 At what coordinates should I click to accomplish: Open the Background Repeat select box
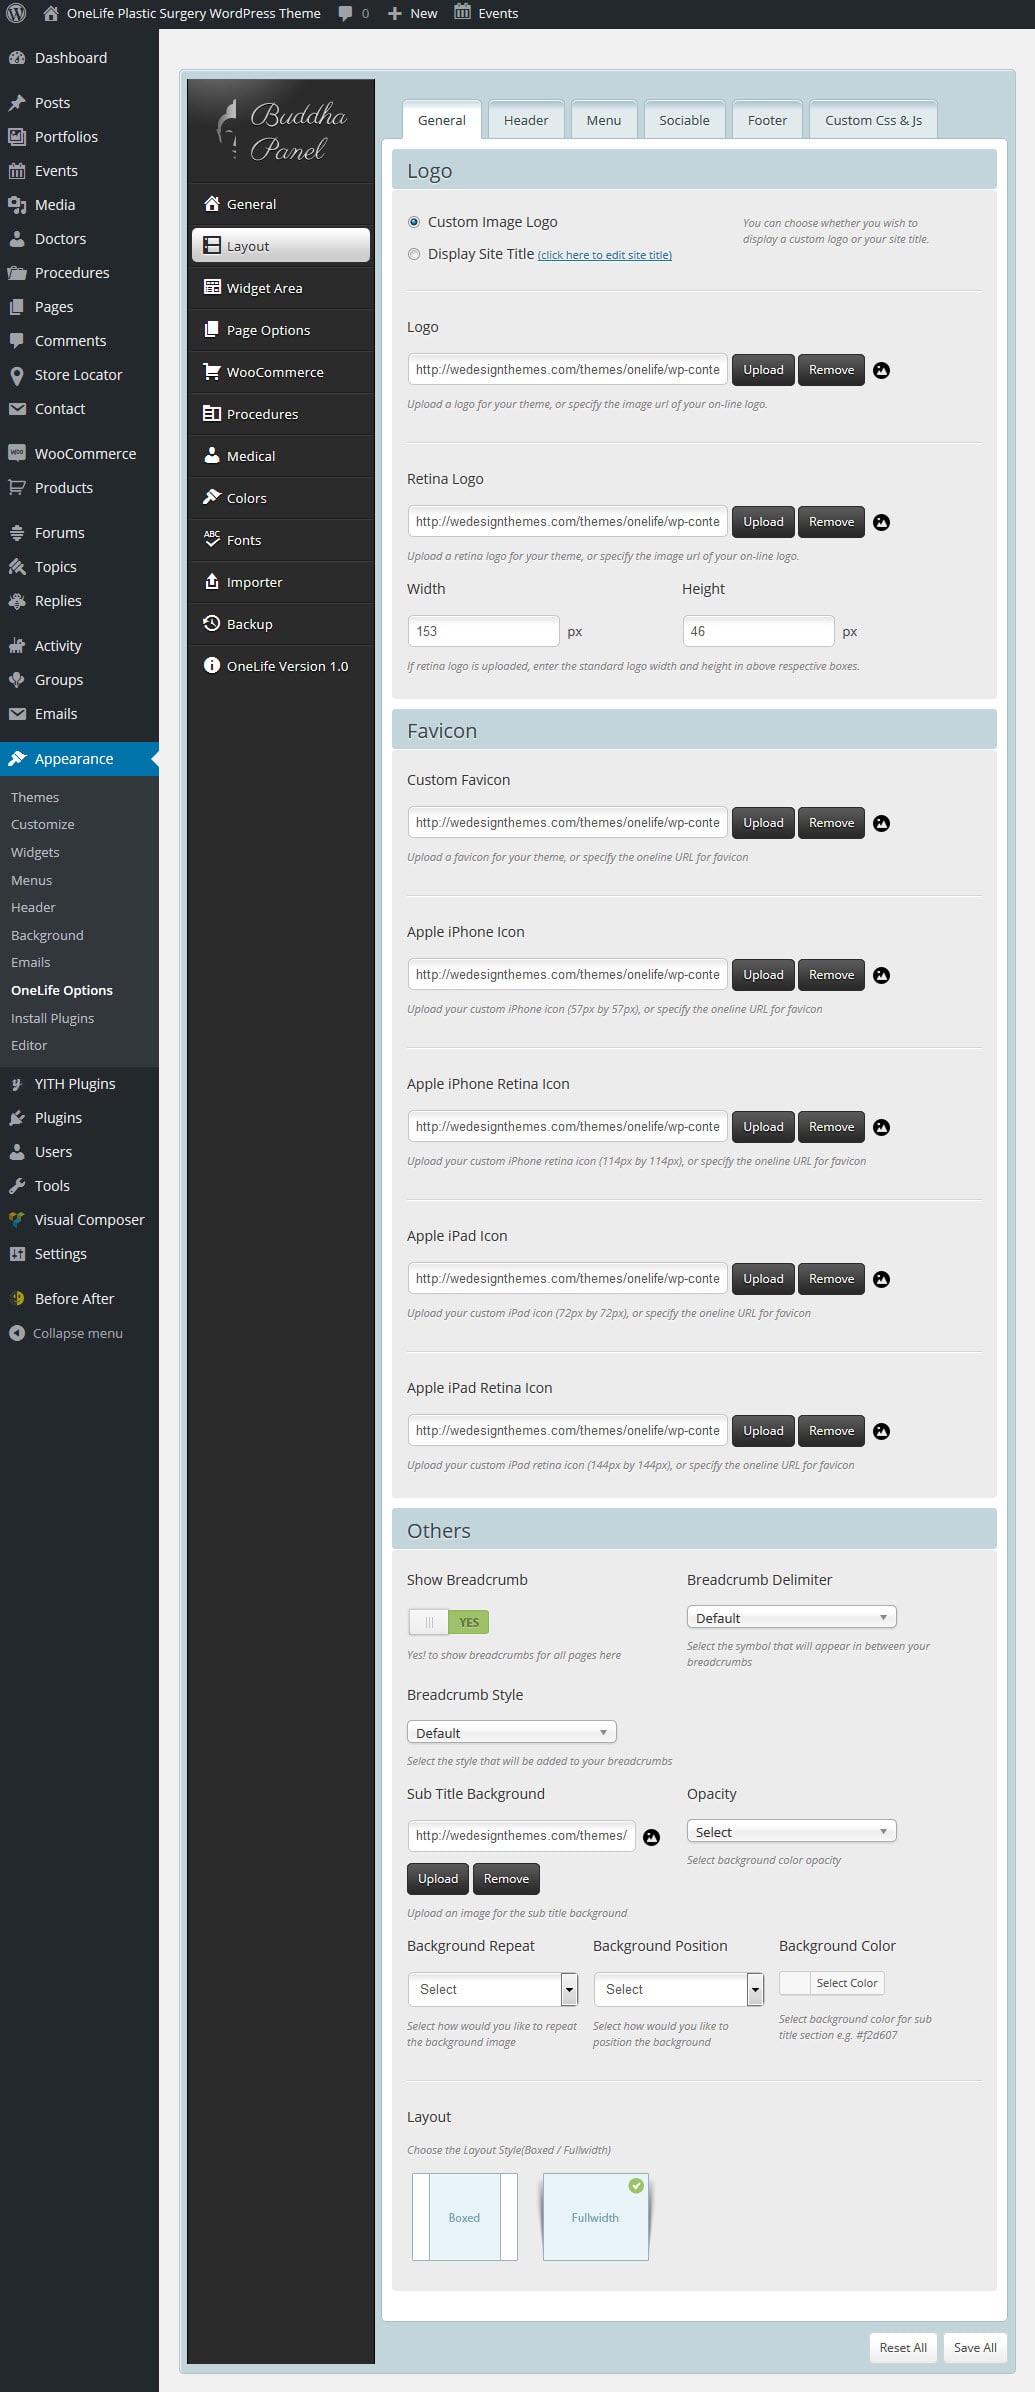(492, 1989)
